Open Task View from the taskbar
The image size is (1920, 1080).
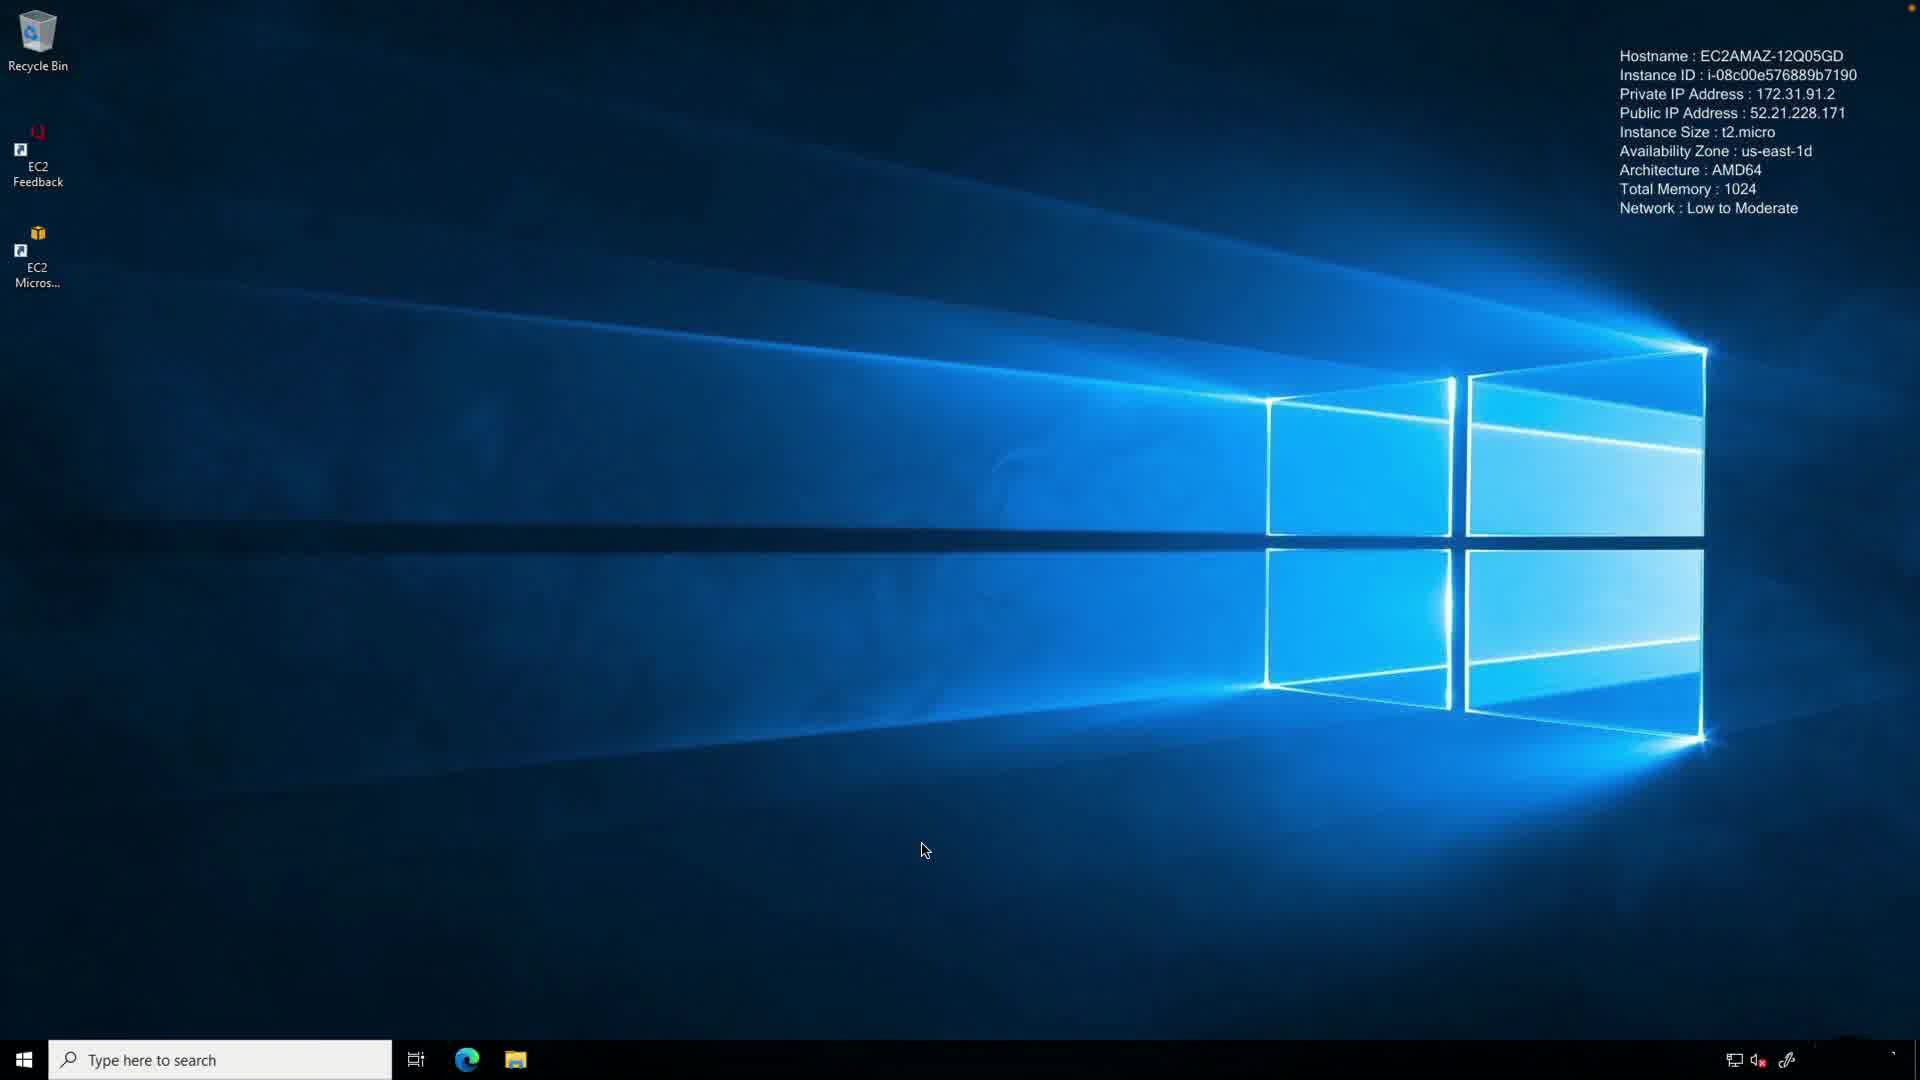pyautogui.click(x=416, y=1060)
